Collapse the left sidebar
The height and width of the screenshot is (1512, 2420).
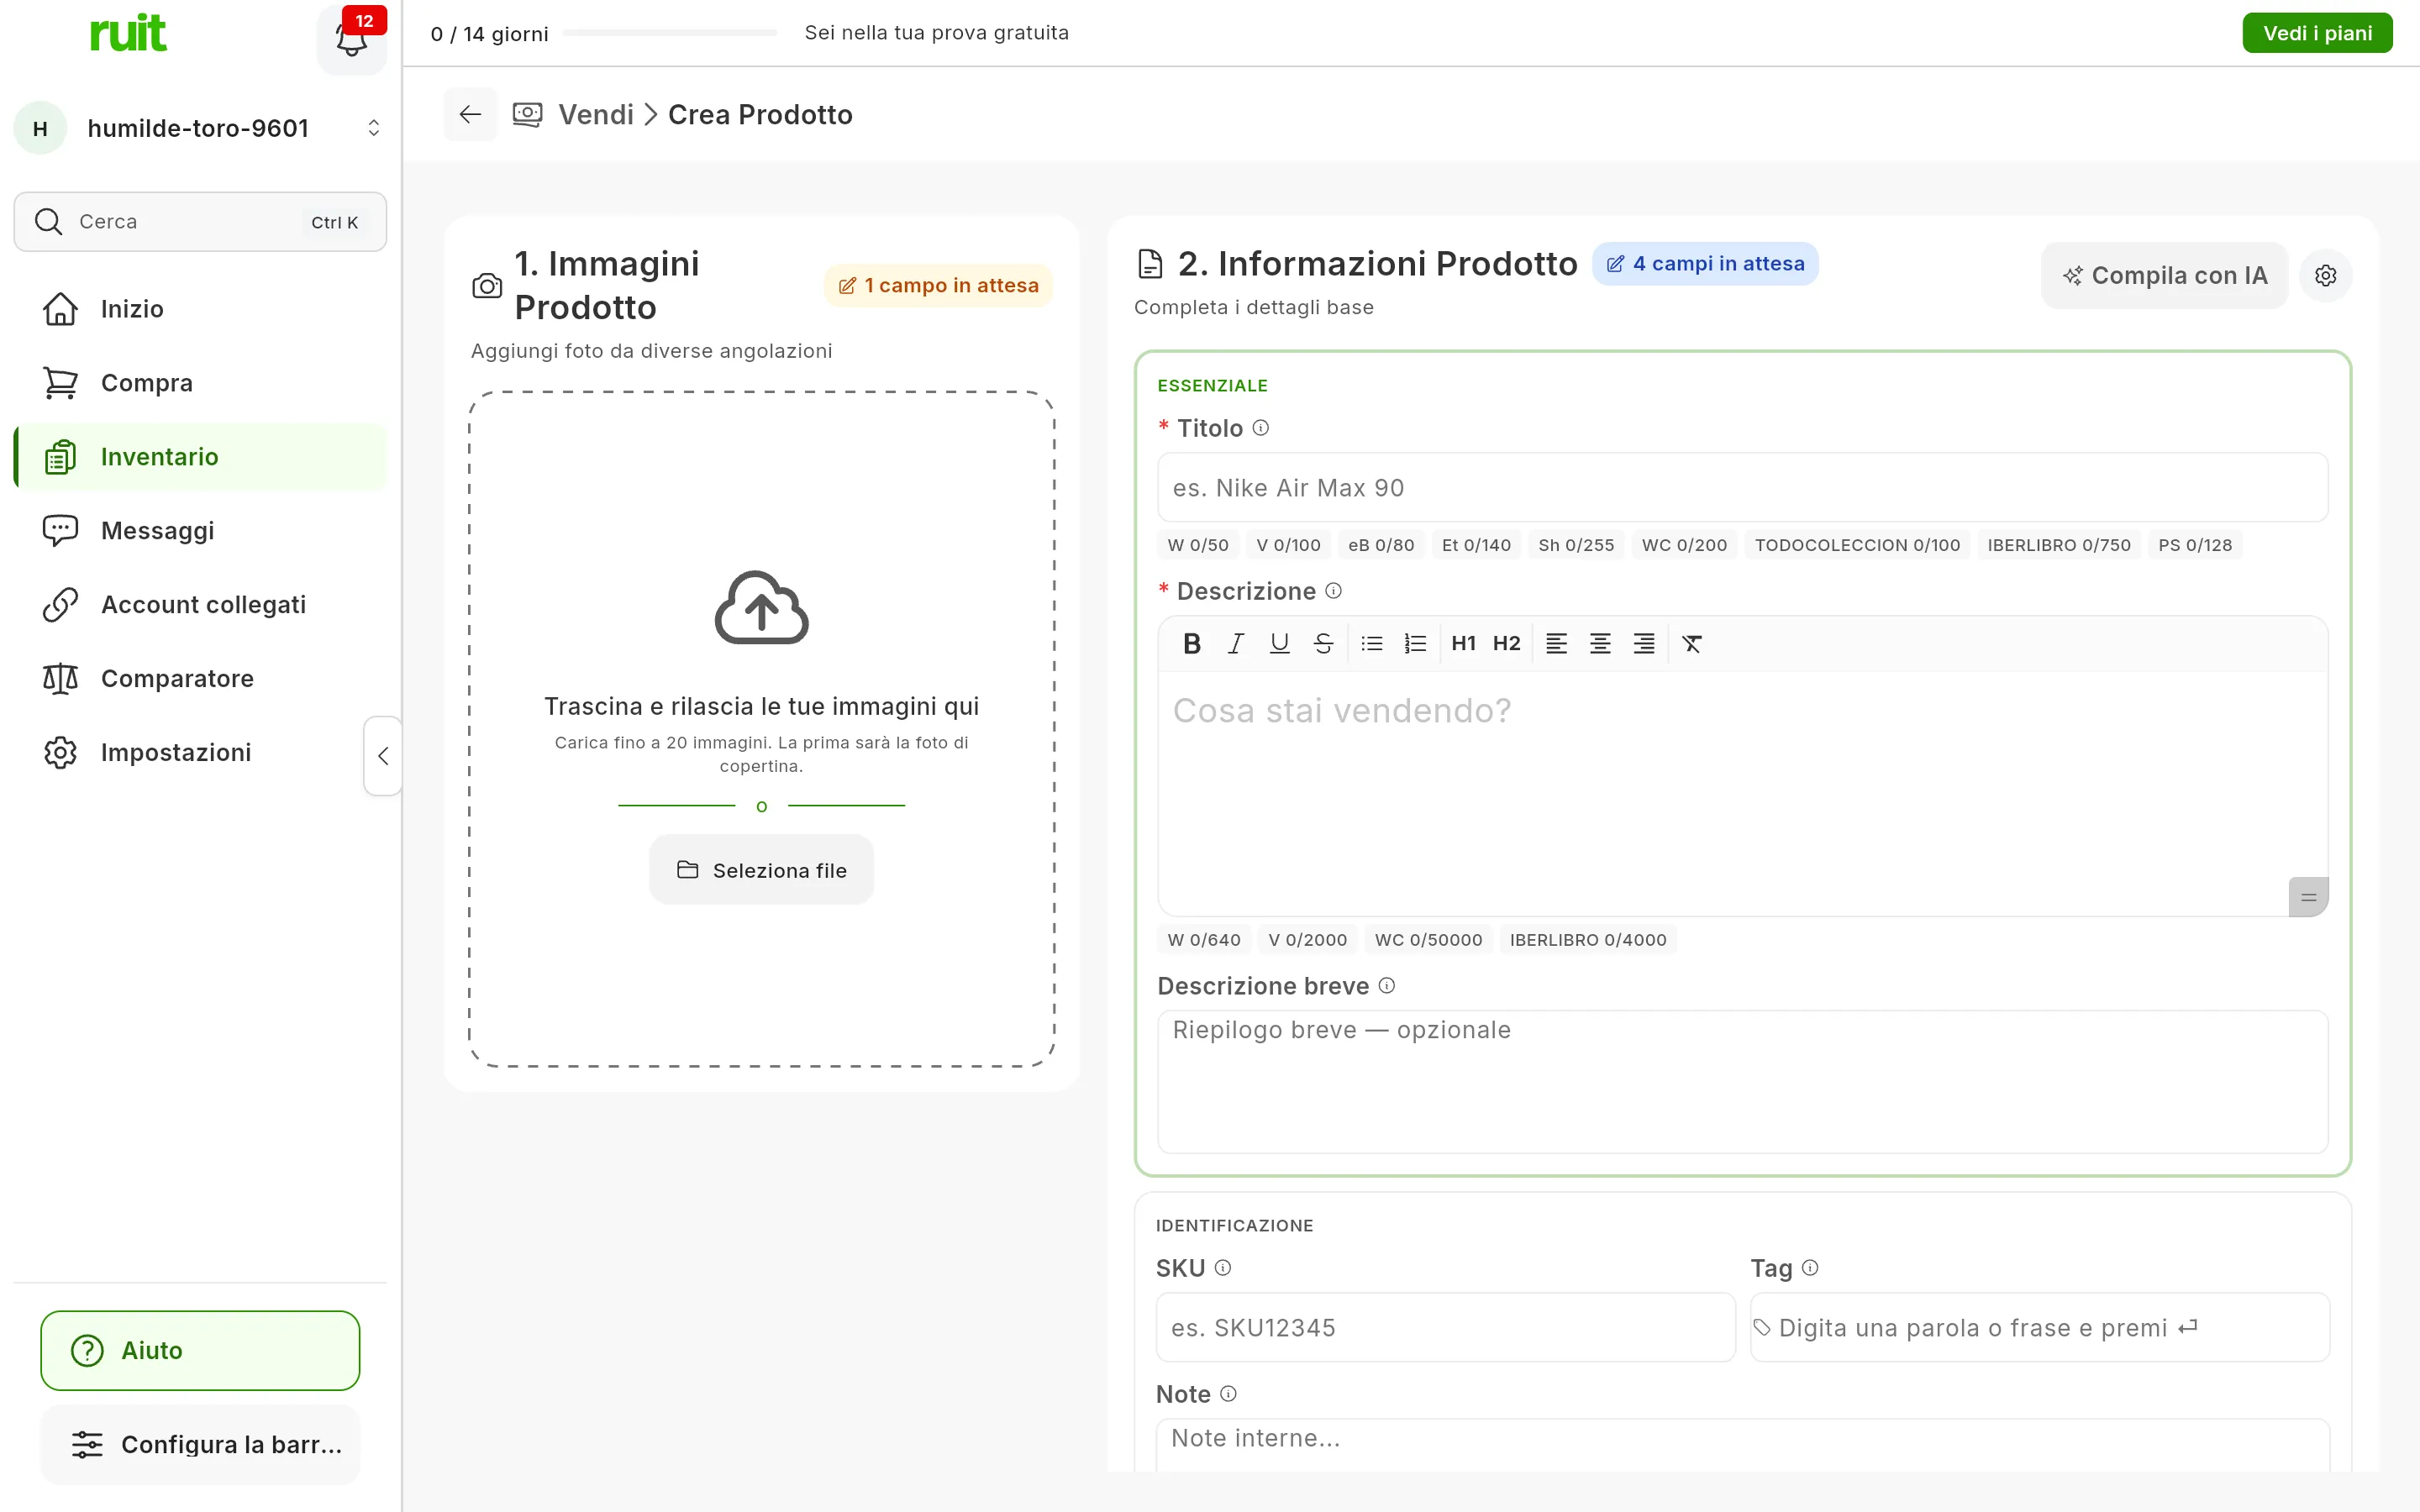[x=383, y=756]
